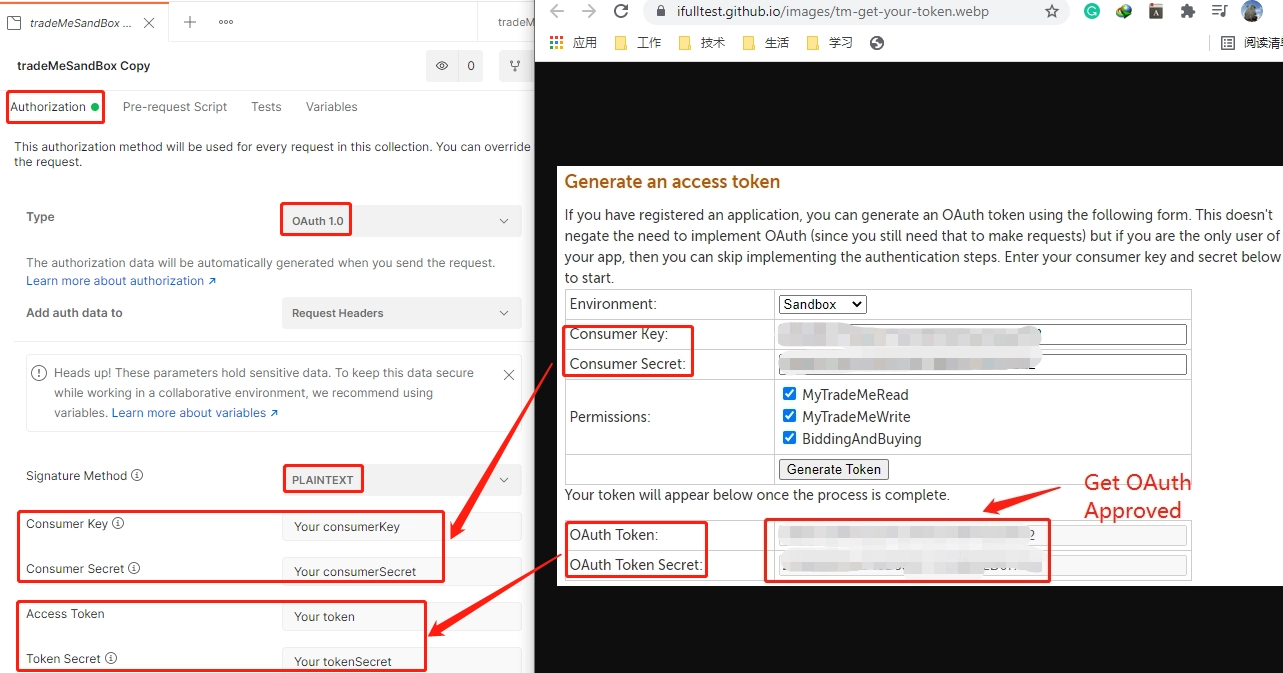
Task: Open the Variables tab
Action: [x=331, y=107]
